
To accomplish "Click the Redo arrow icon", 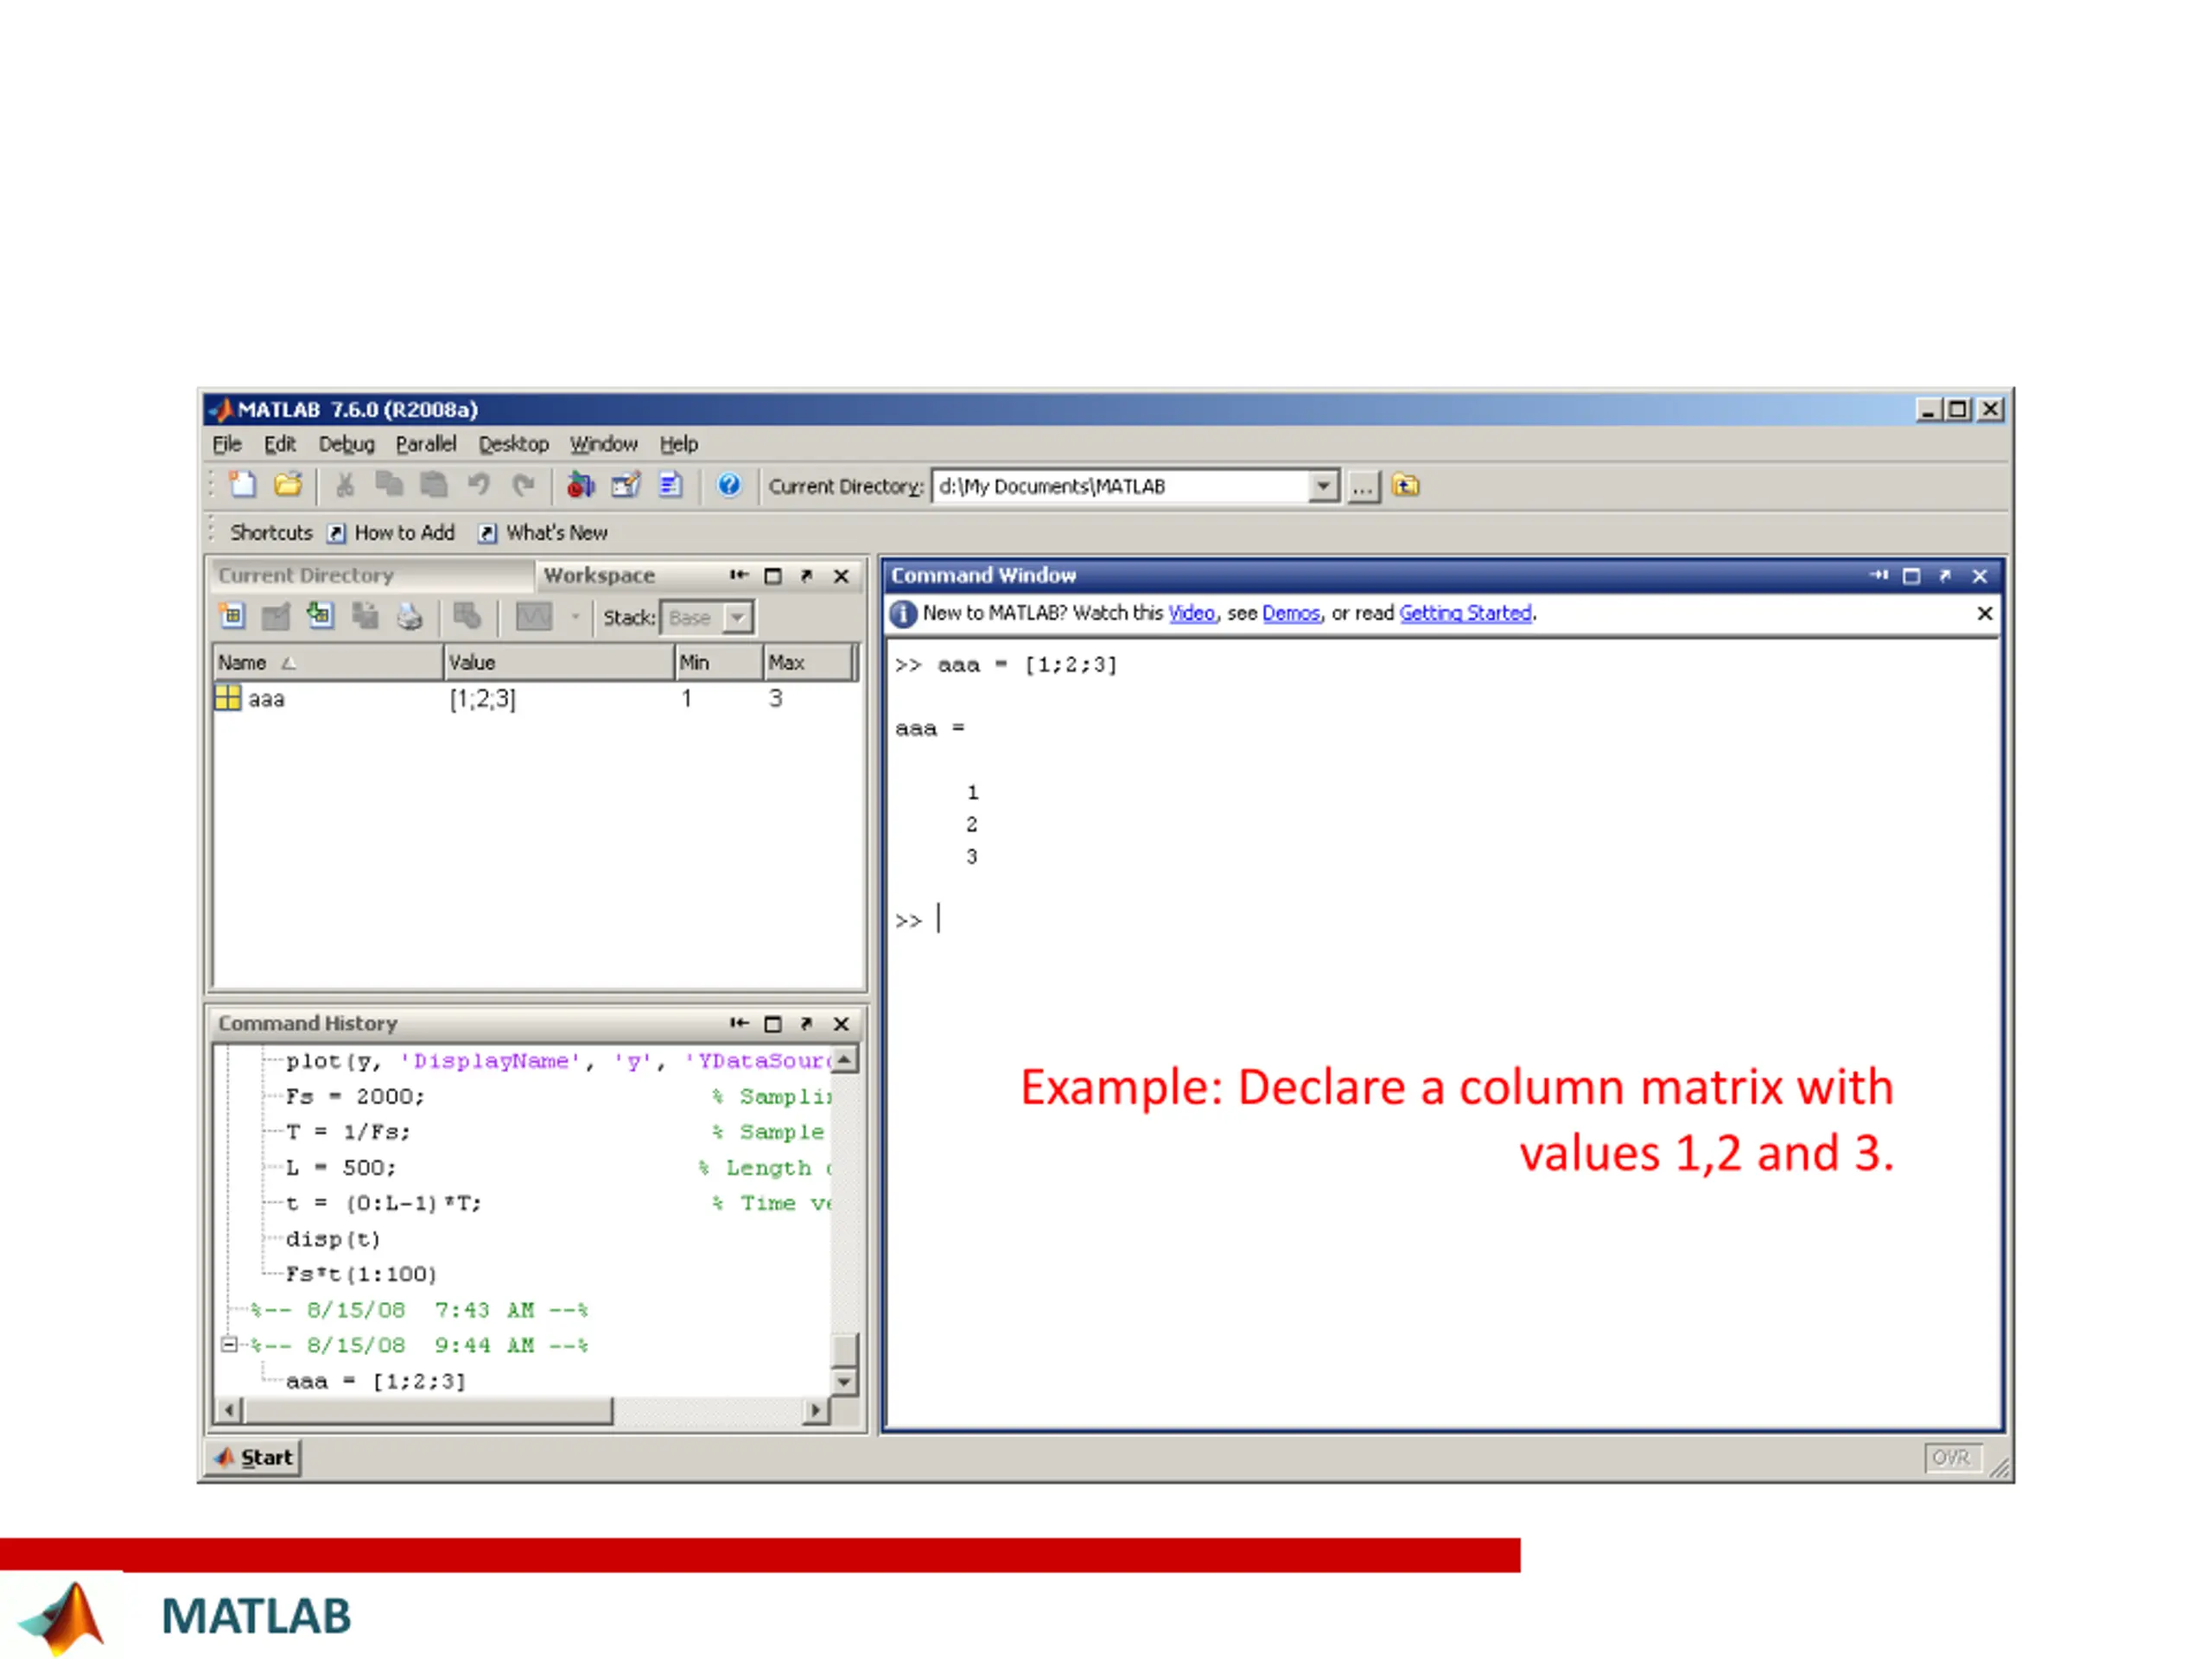I will coord(523,485).
